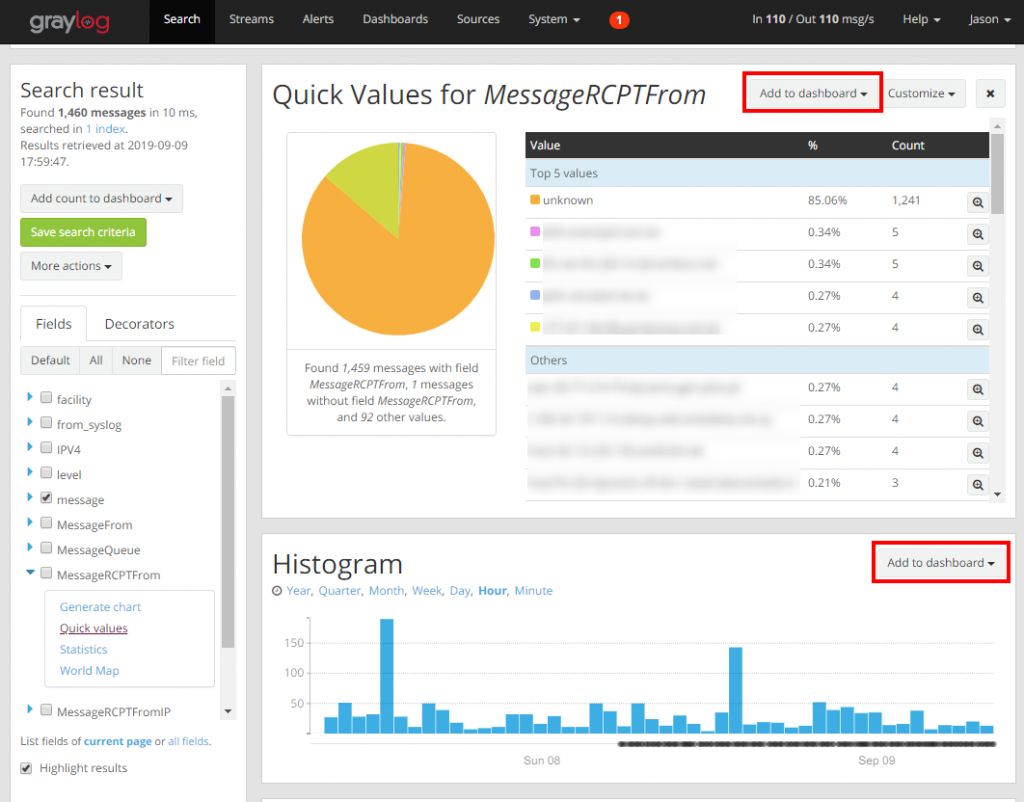Go to the Sources page
Screen dimensions: 1024x802
[478, 20]
